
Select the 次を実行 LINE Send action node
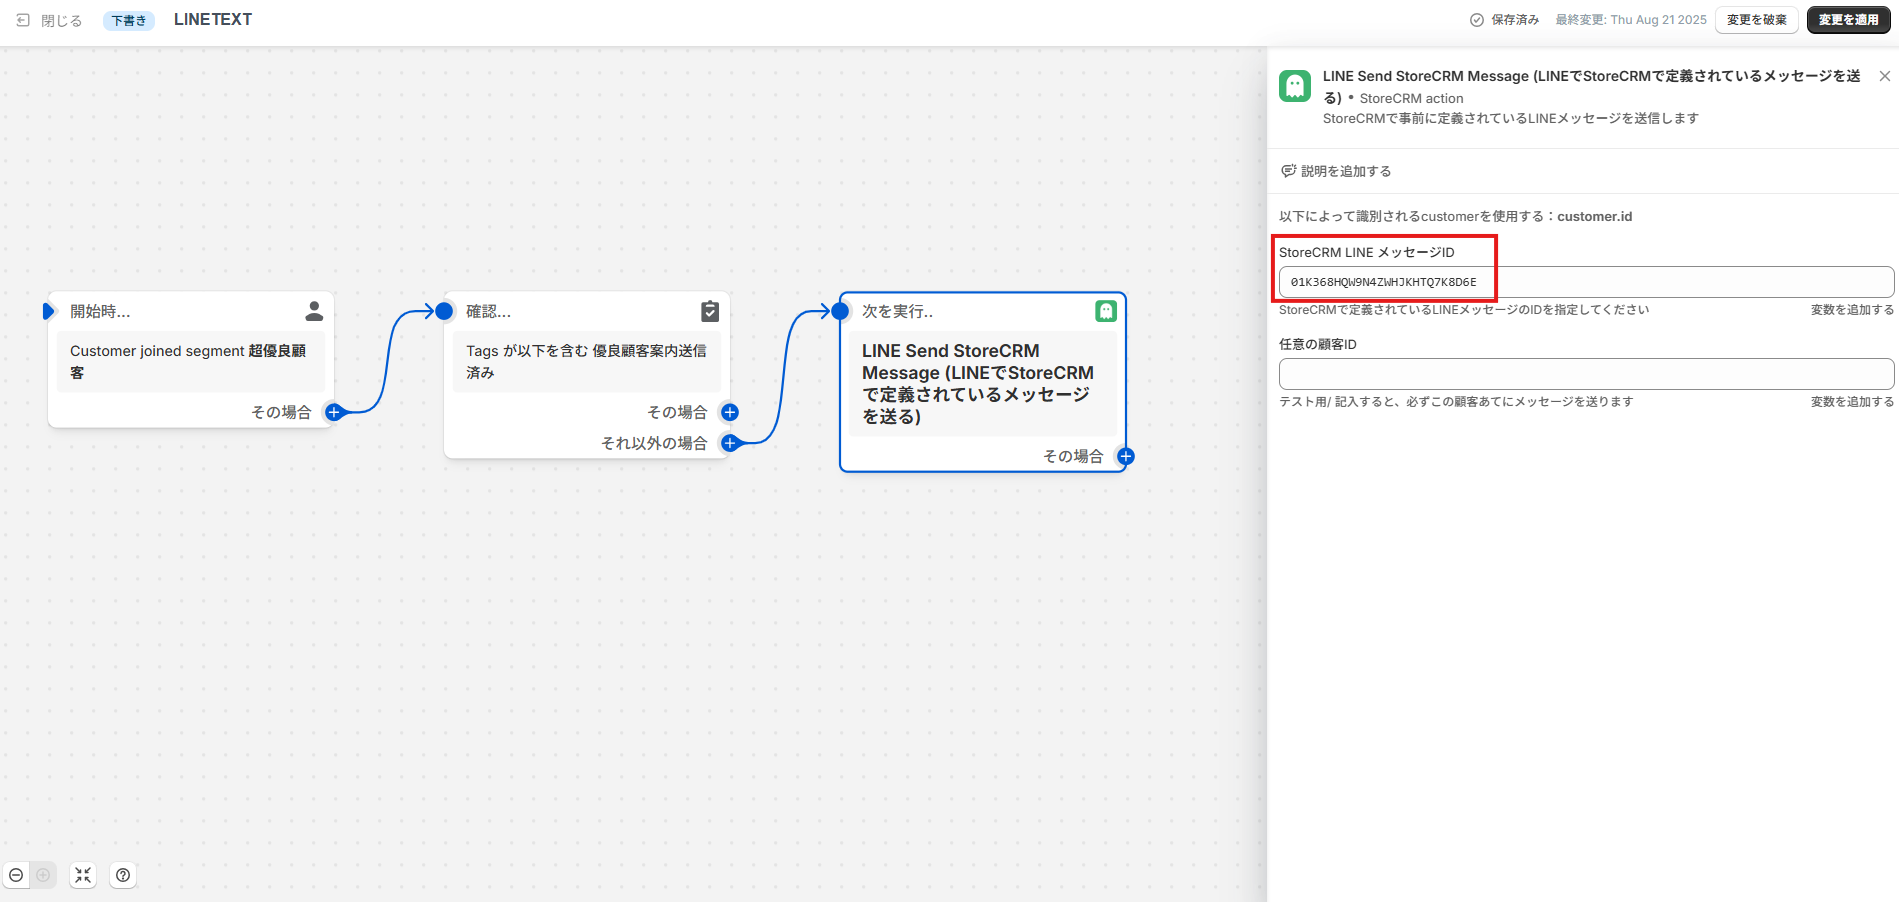click(x=983, y=382)
